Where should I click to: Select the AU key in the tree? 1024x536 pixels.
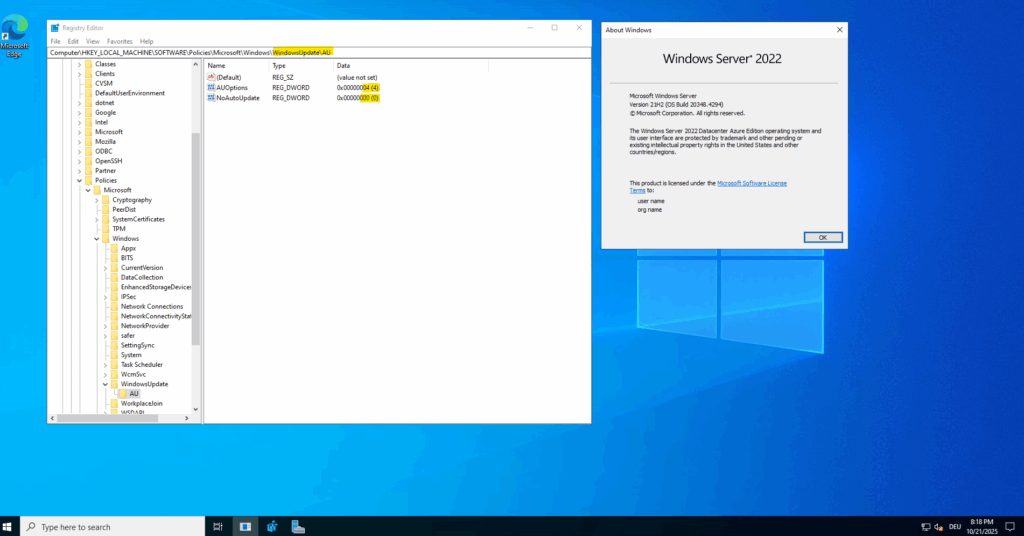134,394
